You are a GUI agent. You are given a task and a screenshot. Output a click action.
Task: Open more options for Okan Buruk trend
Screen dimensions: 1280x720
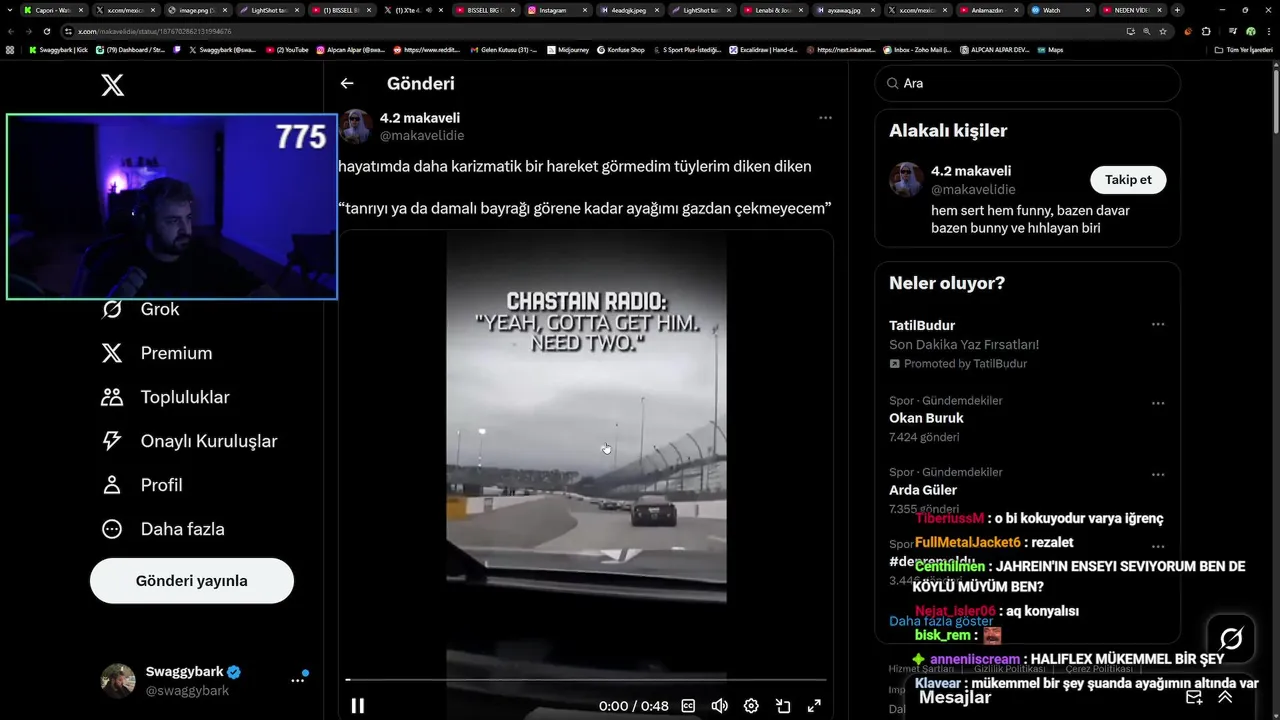(x=1158, y=403)
